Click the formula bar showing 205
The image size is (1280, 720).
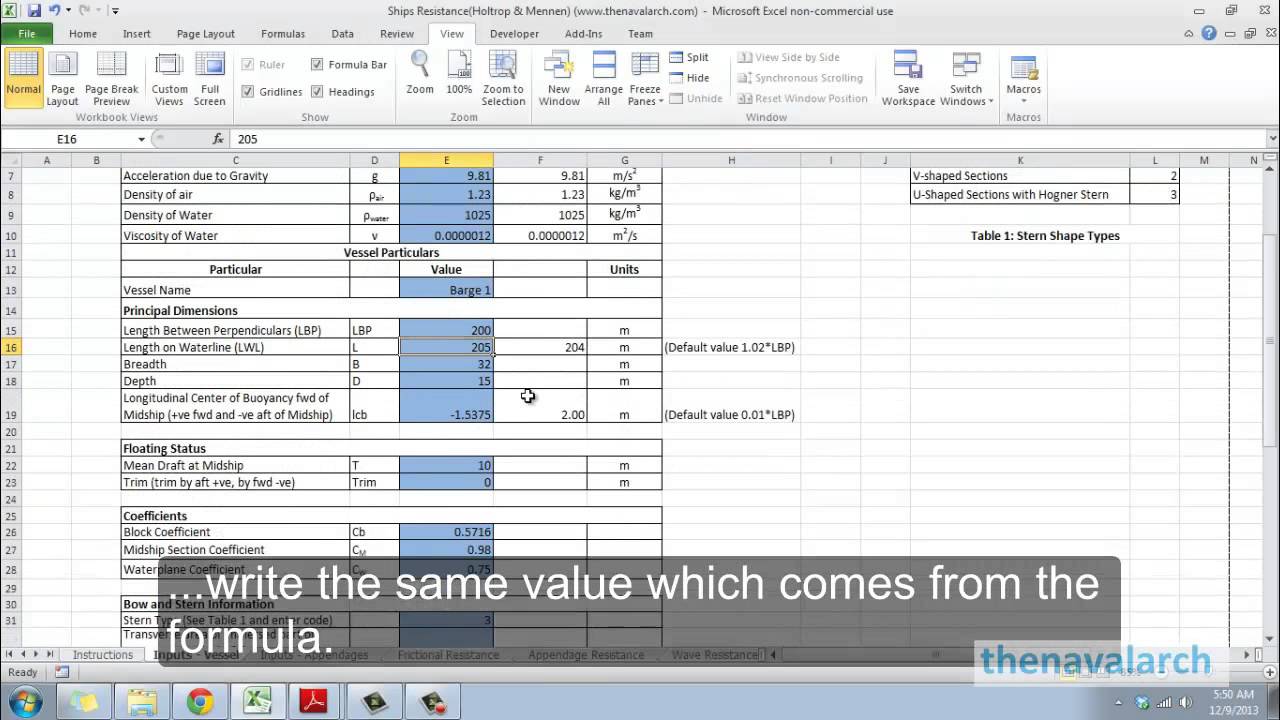pyautogui.click(x=746, y=139)
